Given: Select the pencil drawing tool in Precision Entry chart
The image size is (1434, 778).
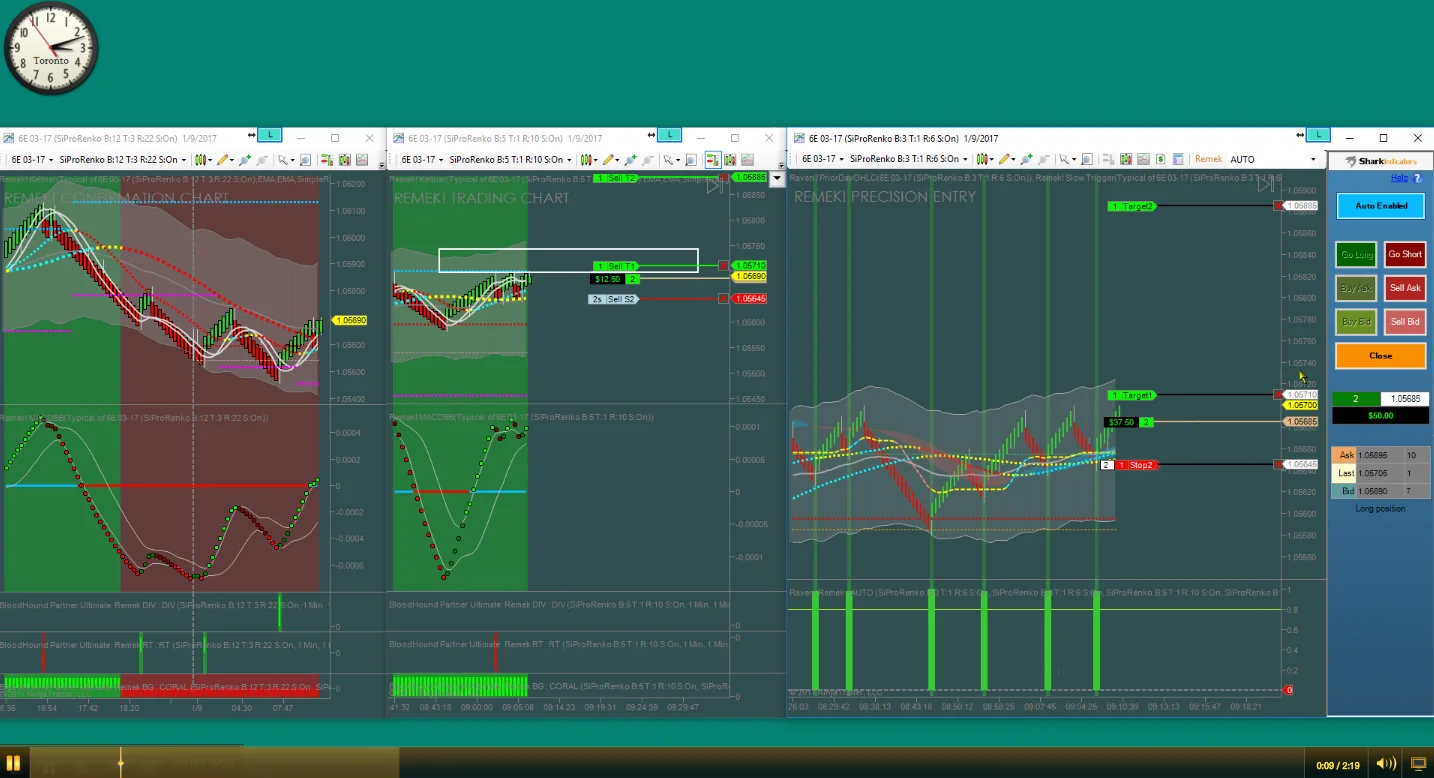Looking at the screenshot, I should (1005, 159).
